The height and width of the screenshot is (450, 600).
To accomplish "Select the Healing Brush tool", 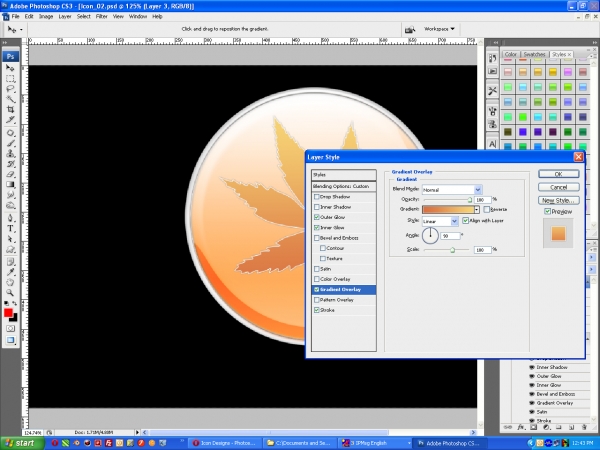I will pos(10,133).
